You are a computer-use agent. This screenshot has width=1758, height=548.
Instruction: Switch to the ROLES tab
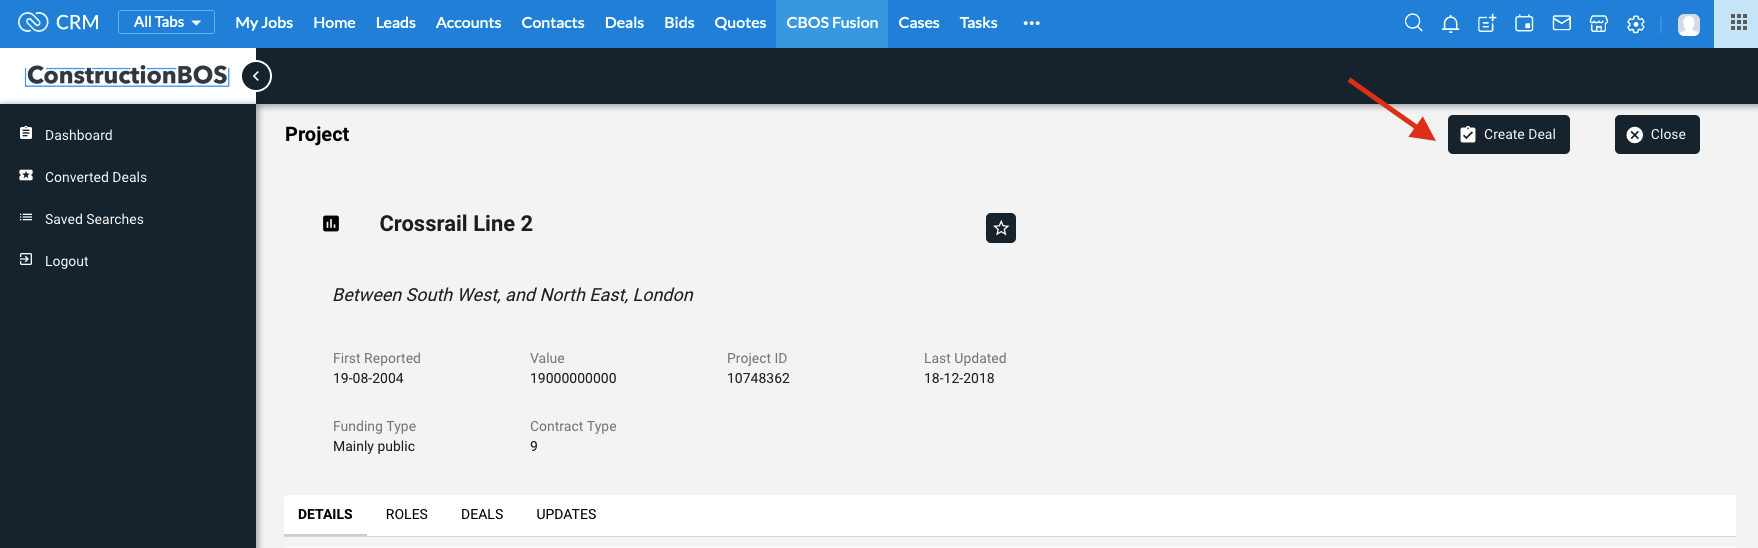407,514
